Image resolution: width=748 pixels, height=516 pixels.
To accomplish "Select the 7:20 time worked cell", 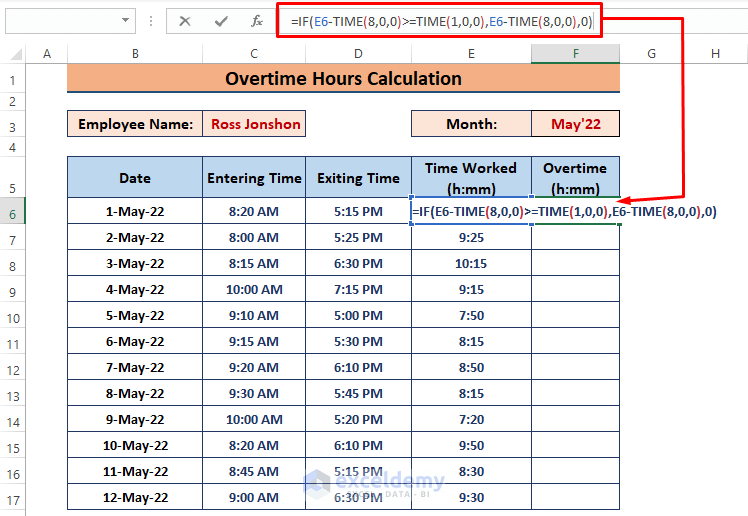I will [471, 419].
